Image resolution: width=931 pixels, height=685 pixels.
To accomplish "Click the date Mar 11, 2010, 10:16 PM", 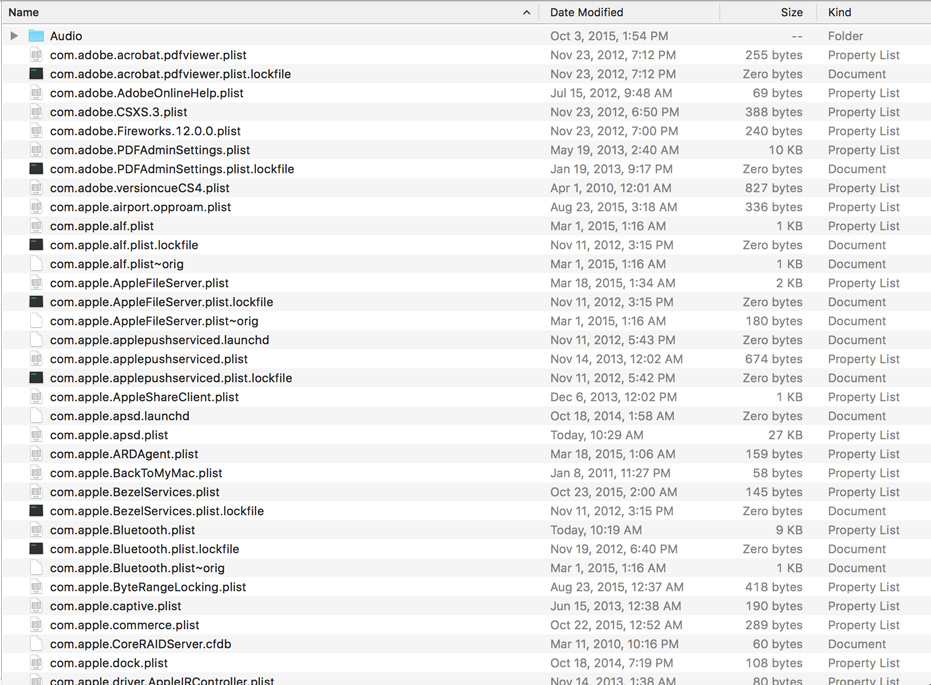I will tap(615, 644).
